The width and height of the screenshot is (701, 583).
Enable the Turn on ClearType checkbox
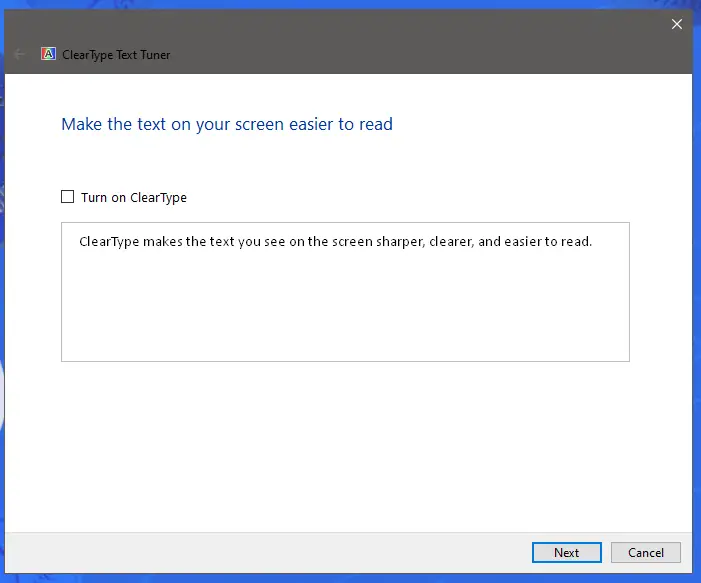point(68,197)
